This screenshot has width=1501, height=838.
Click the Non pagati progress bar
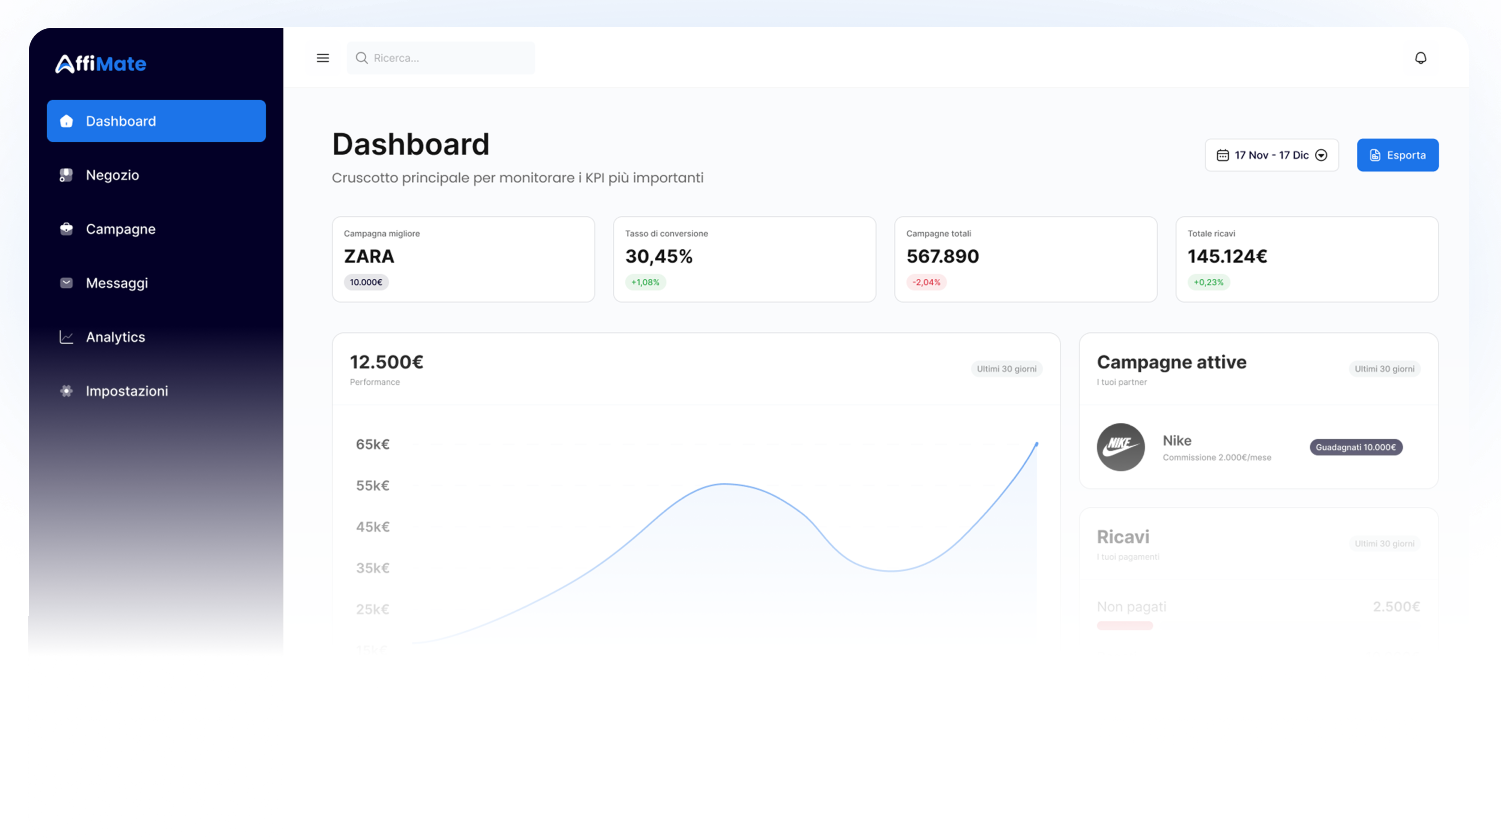(x=1124, y=624)
